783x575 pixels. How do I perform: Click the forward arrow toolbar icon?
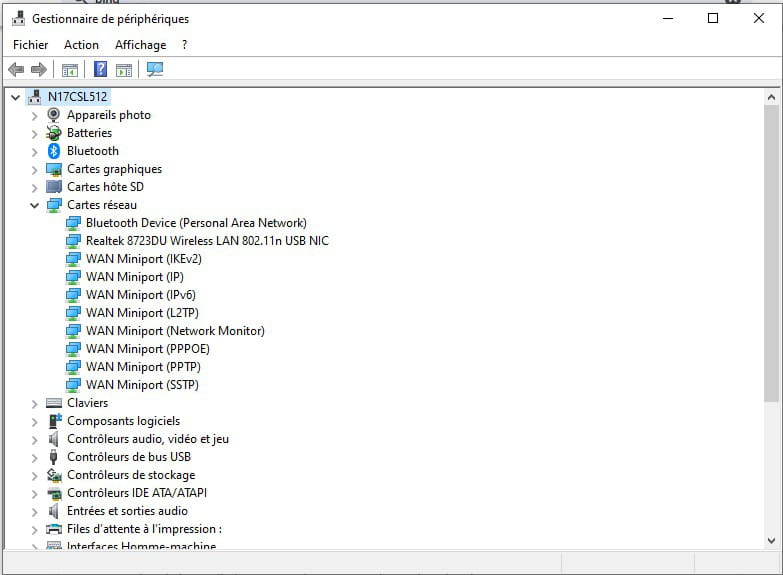pos(39,69)
